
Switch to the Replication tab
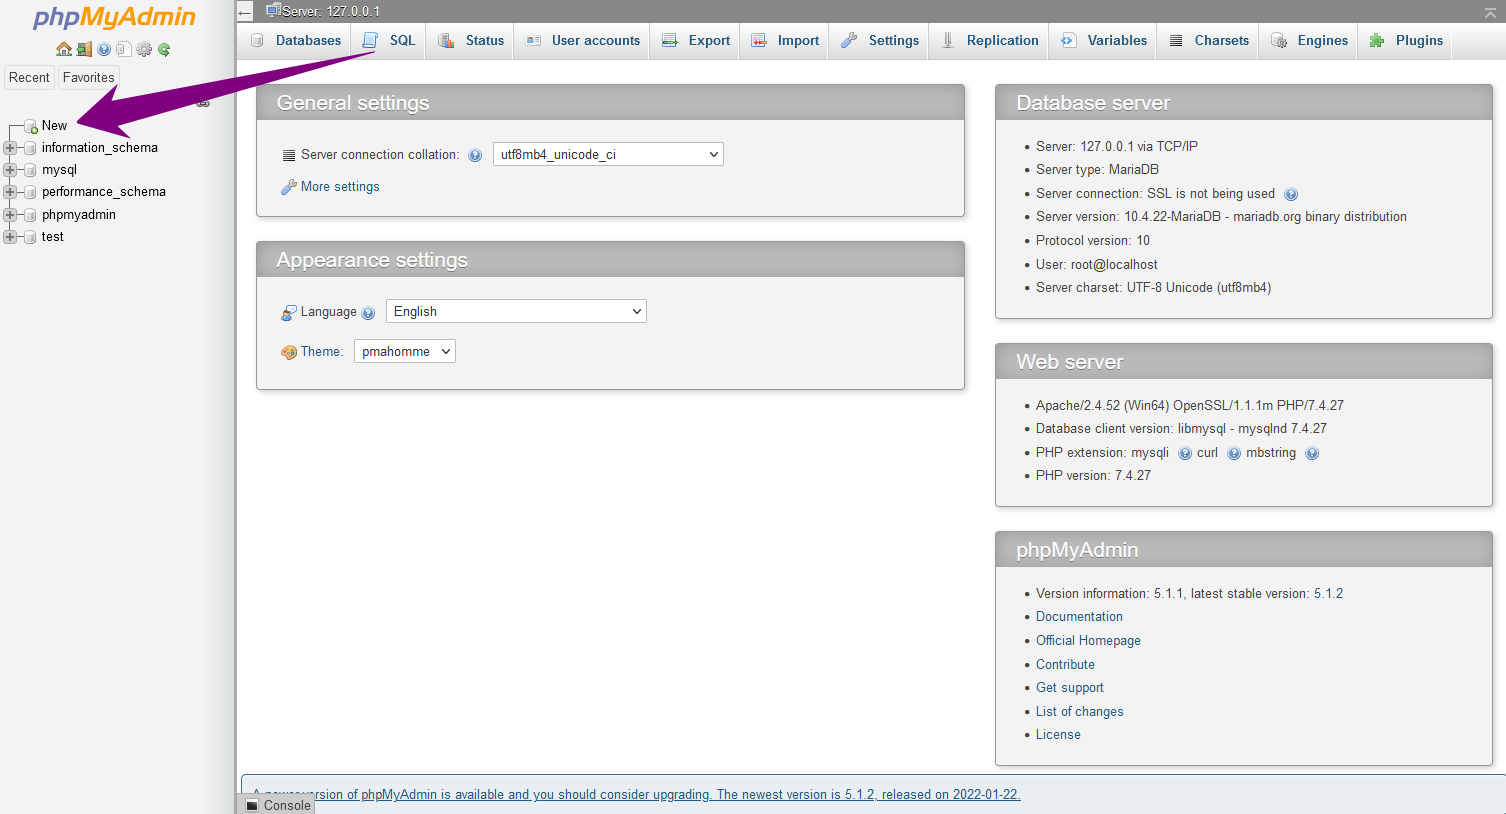tap(989, 41)
